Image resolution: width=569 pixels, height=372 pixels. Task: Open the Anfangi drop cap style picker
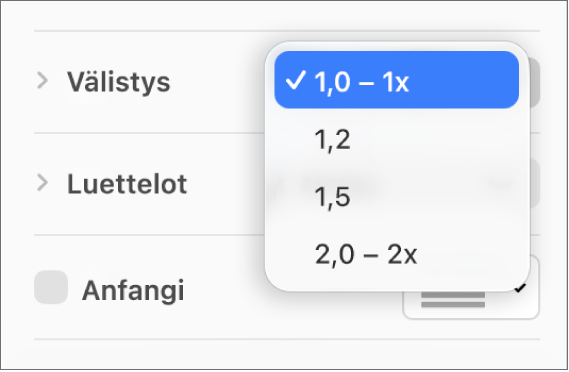pyautogui.click(x=471, y=287)
